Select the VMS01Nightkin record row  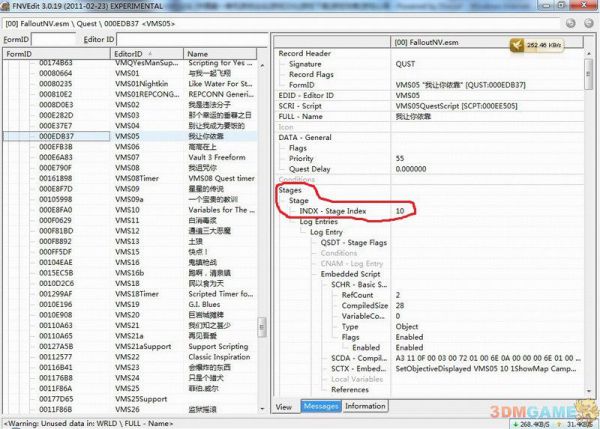[130, 84]
